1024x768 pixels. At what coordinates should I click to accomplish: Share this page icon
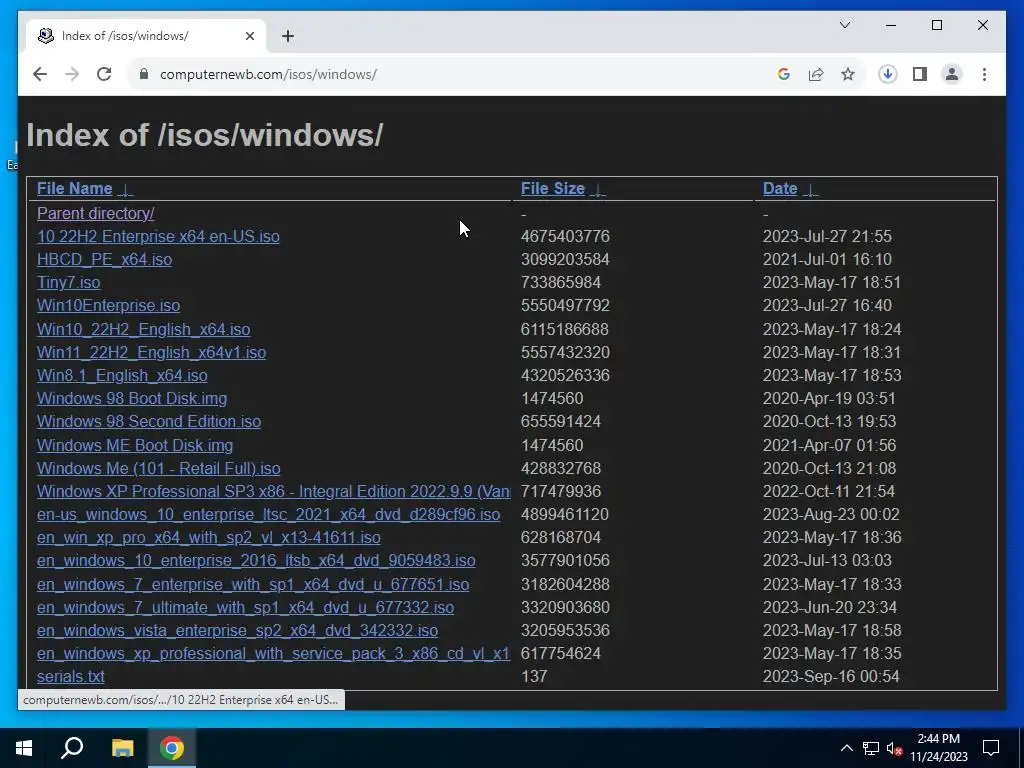point(816,74)
